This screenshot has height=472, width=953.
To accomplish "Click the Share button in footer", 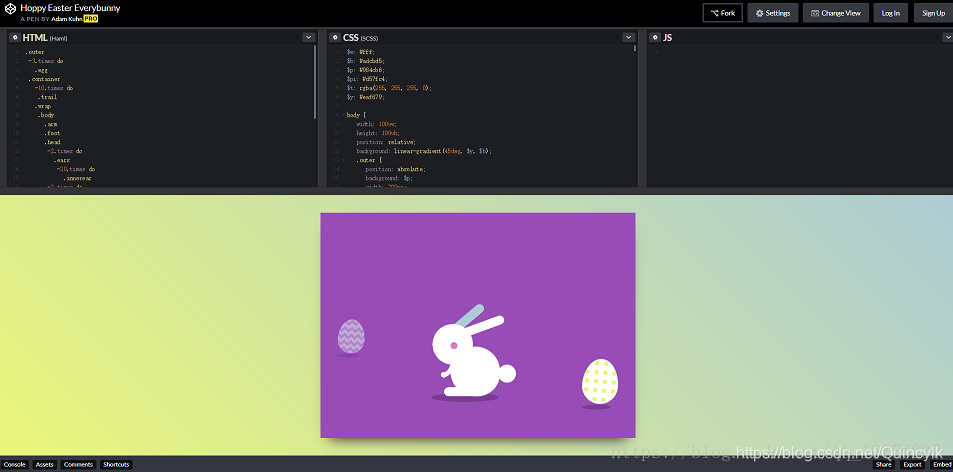I will coord(883,465).
